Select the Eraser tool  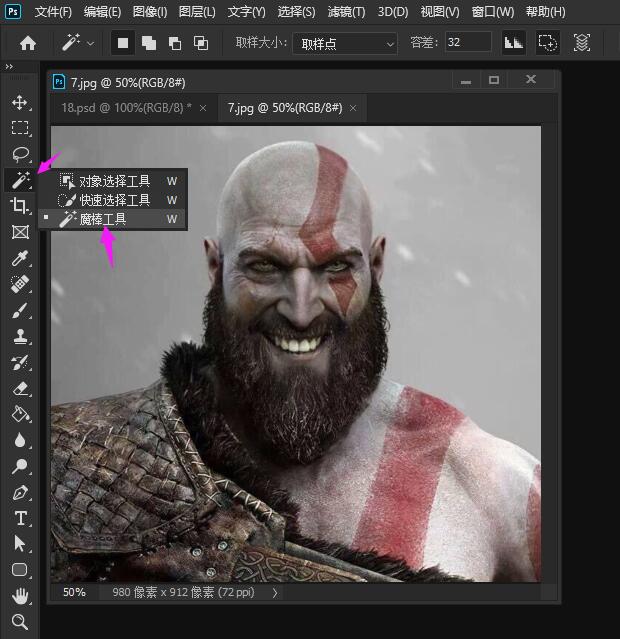[20, 388]
